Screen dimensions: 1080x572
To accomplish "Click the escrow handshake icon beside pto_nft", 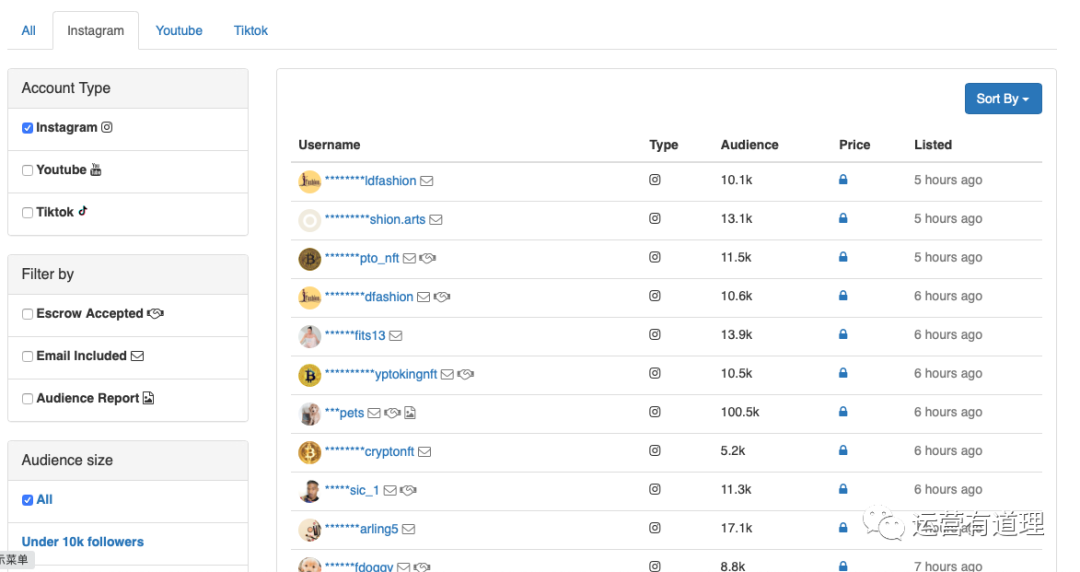I will click(428, 258).
